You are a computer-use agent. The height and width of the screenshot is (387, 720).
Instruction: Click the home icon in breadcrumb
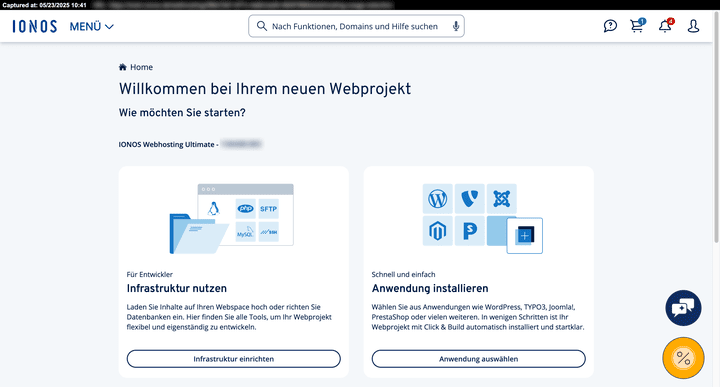pos(123,67)
